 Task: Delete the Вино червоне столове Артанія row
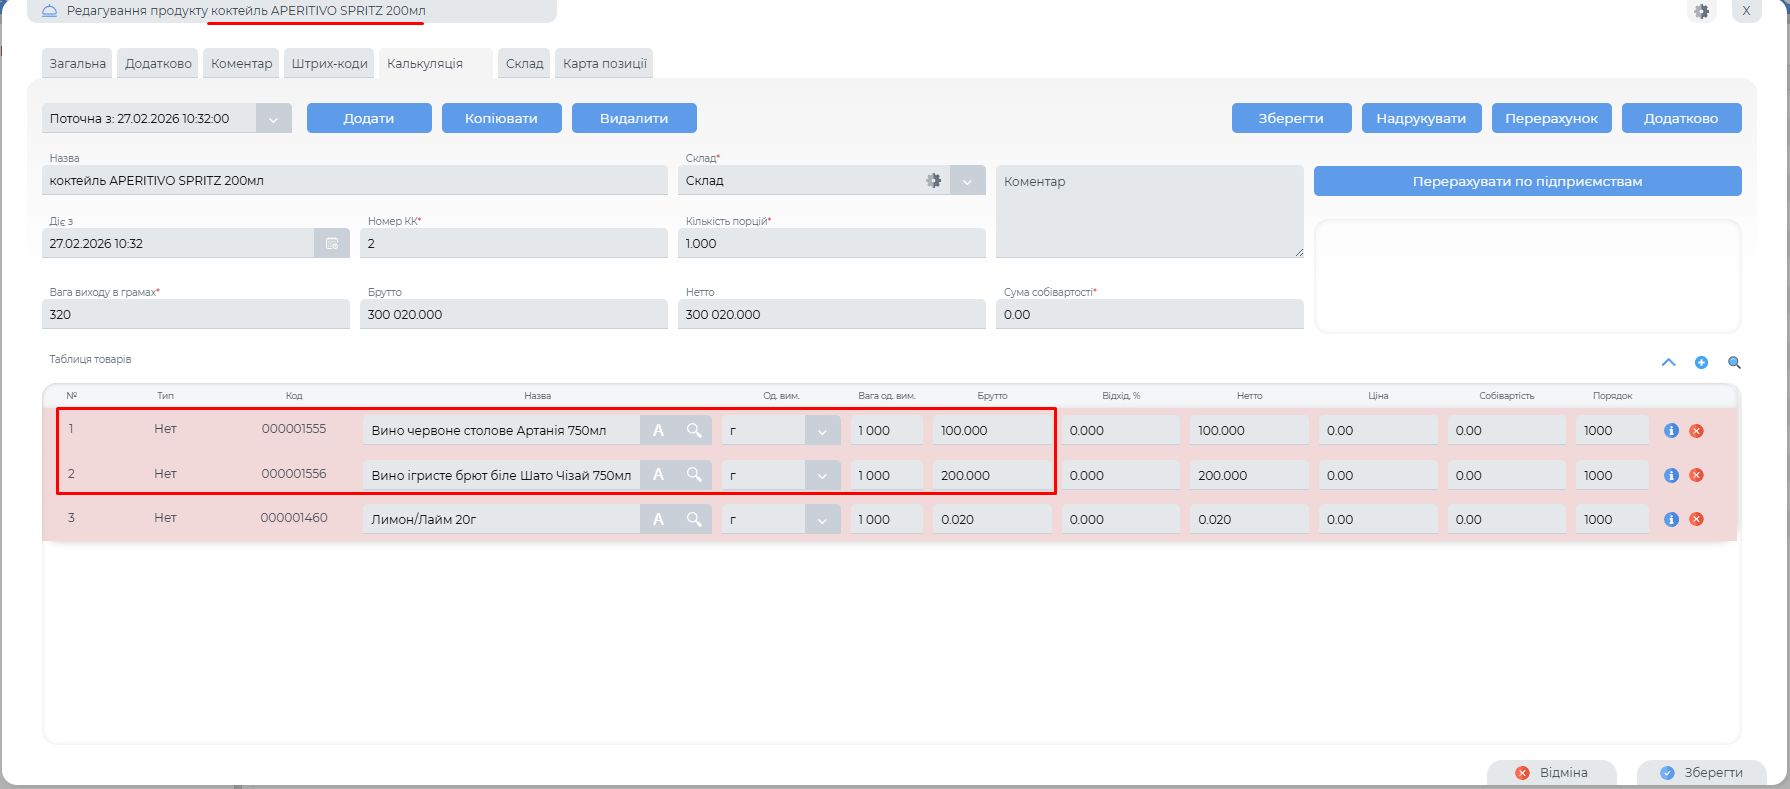(1697, 431)
